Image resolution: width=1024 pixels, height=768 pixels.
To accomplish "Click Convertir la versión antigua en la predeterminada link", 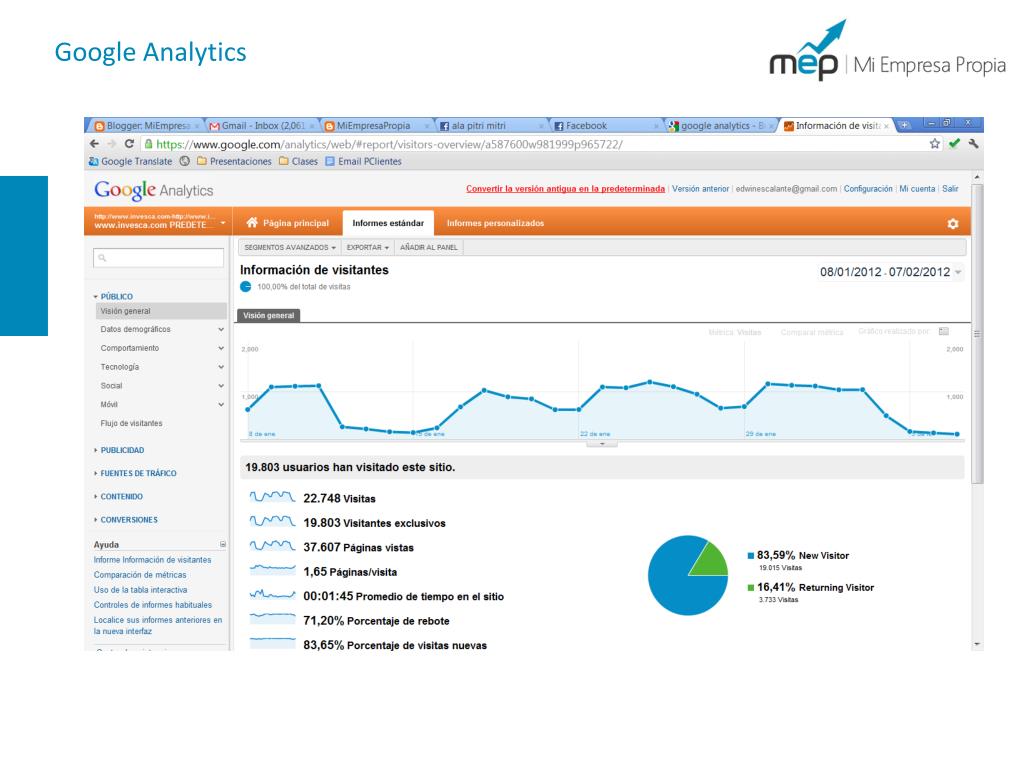I will point(566,189).
